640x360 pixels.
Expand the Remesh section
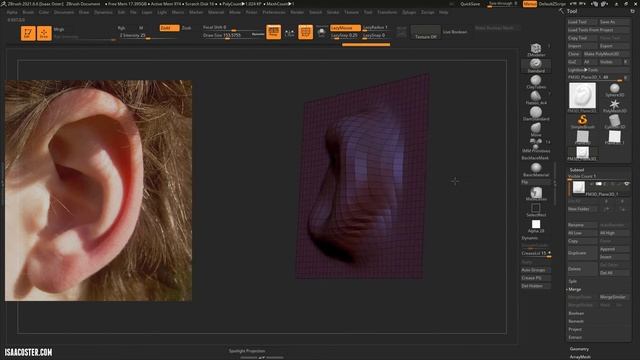576,321
